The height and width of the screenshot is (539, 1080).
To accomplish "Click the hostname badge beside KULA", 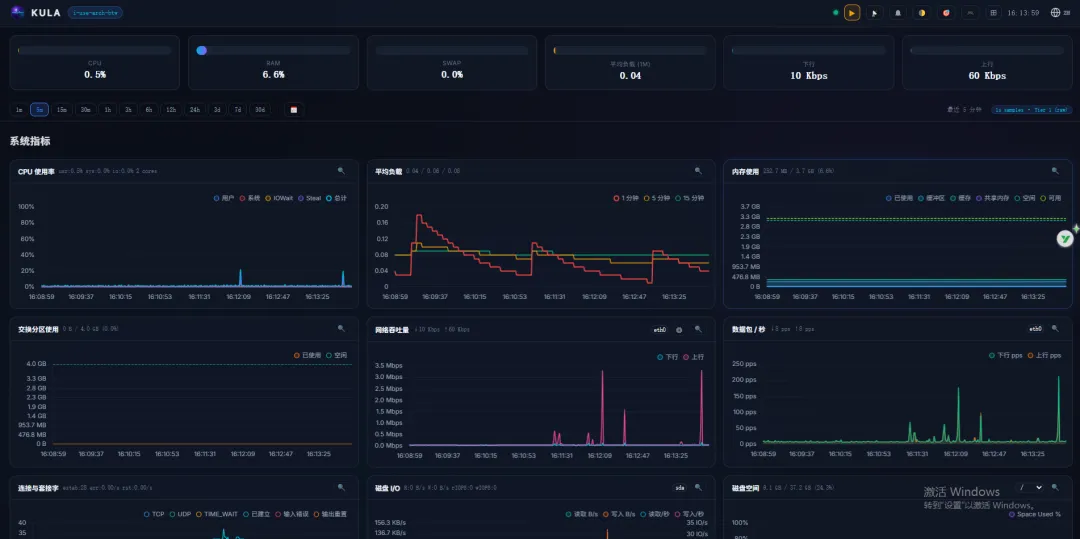I will [95, 12].
